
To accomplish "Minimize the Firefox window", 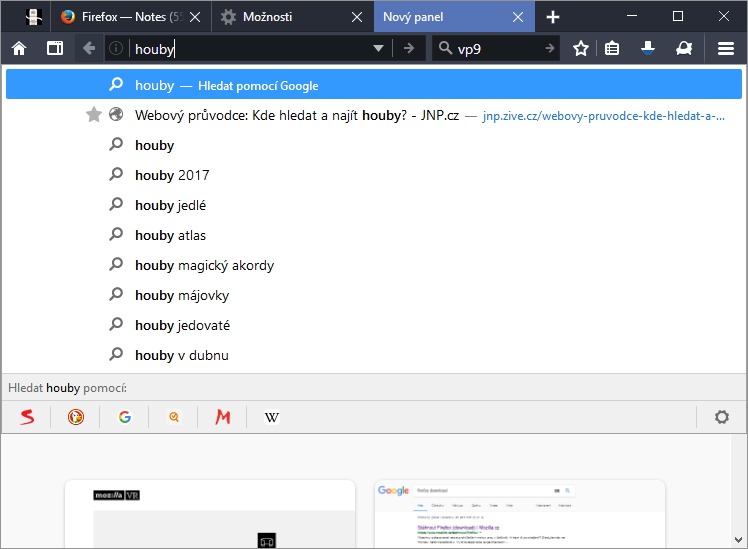I will tap(632, 16).
